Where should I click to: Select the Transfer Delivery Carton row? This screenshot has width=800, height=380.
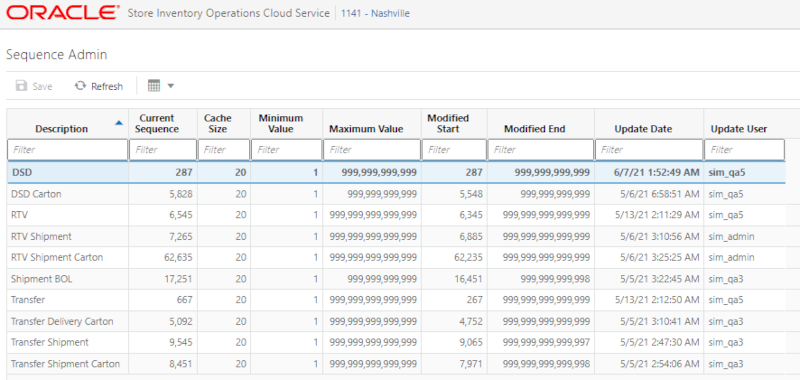coord(395,321)
